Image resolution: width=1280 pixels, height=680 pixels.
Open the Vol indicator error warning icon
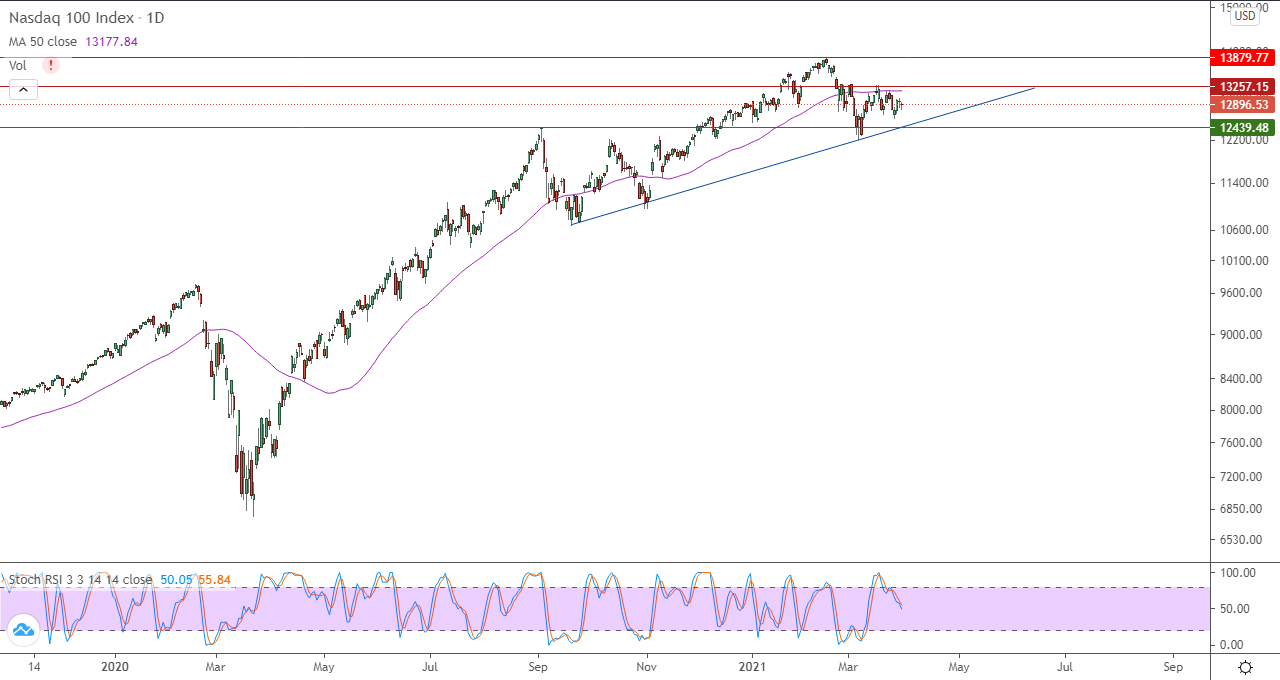pyautogui.click(x=51, y=65)
